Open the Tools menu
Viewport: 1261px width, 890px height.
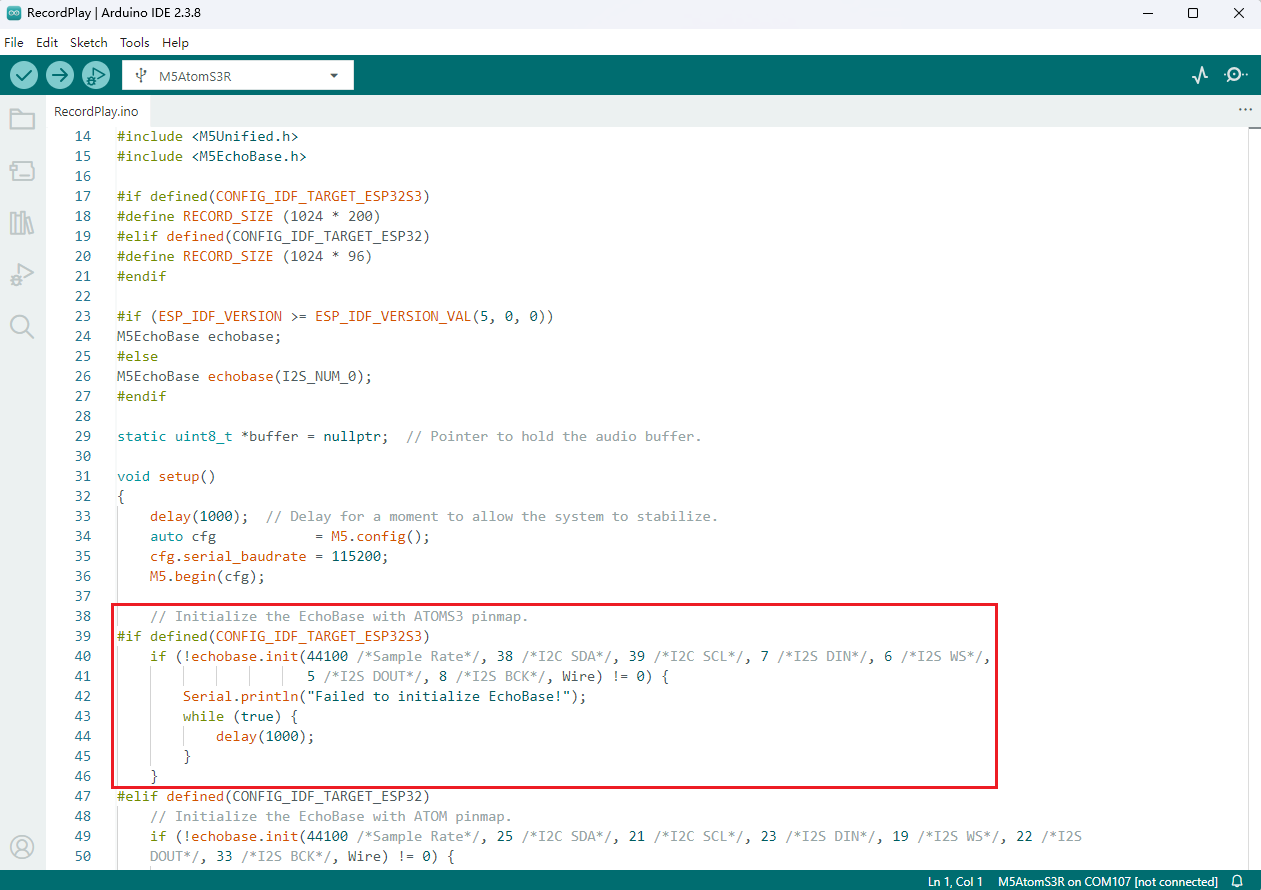(x=134, y=43)
